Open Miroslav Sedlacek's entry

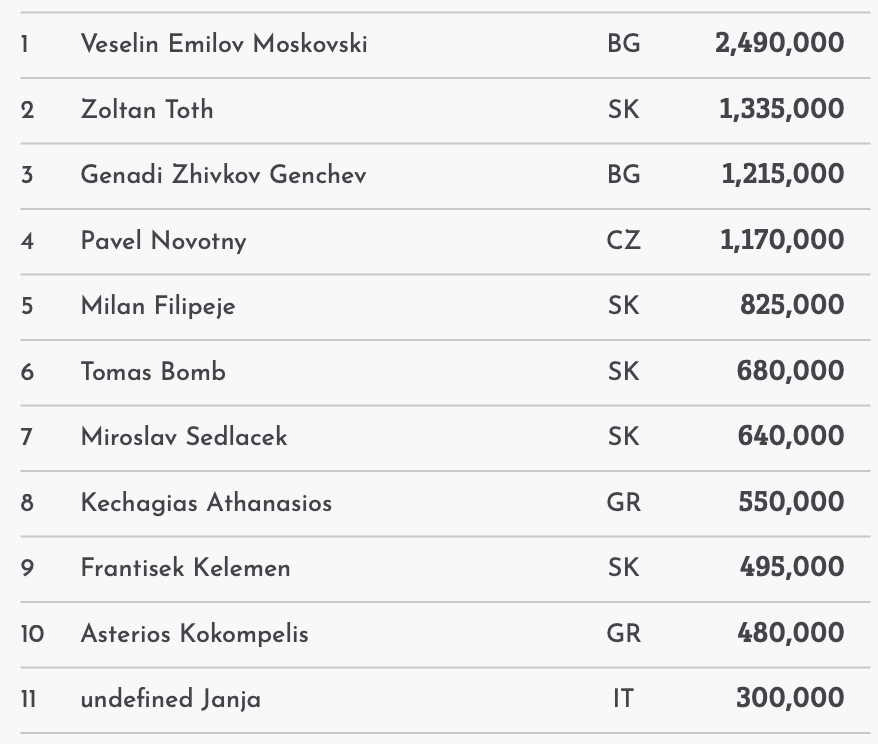(x=184, y=437)
